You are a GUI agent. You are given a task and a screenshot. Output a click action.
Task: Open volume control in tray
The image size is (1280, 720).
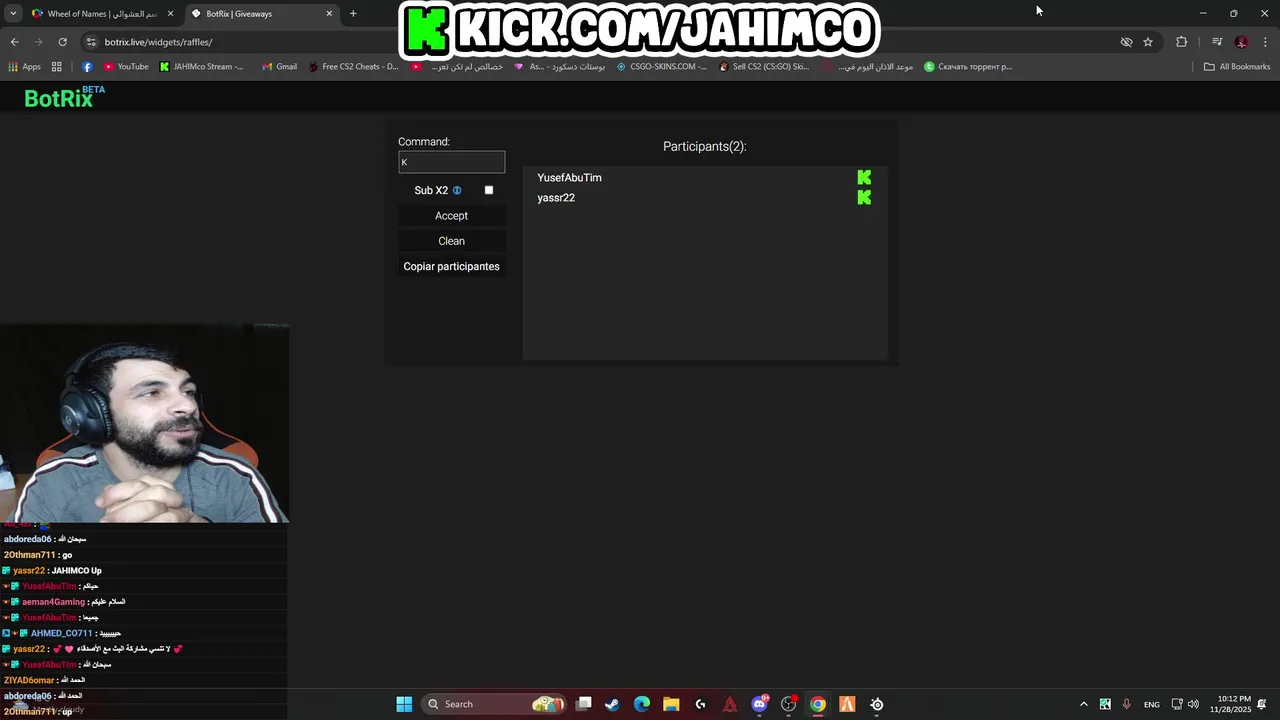tap(1193, 704)
